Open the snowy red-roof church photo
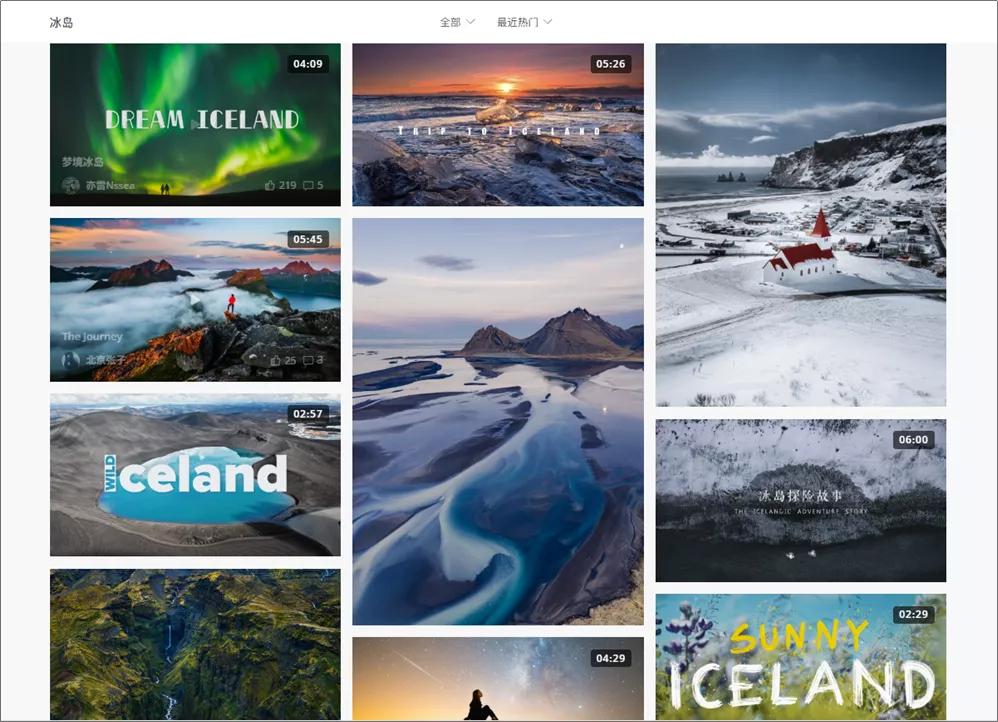Image resolution: width=998 pixels, height=722 pixels. 801,225
